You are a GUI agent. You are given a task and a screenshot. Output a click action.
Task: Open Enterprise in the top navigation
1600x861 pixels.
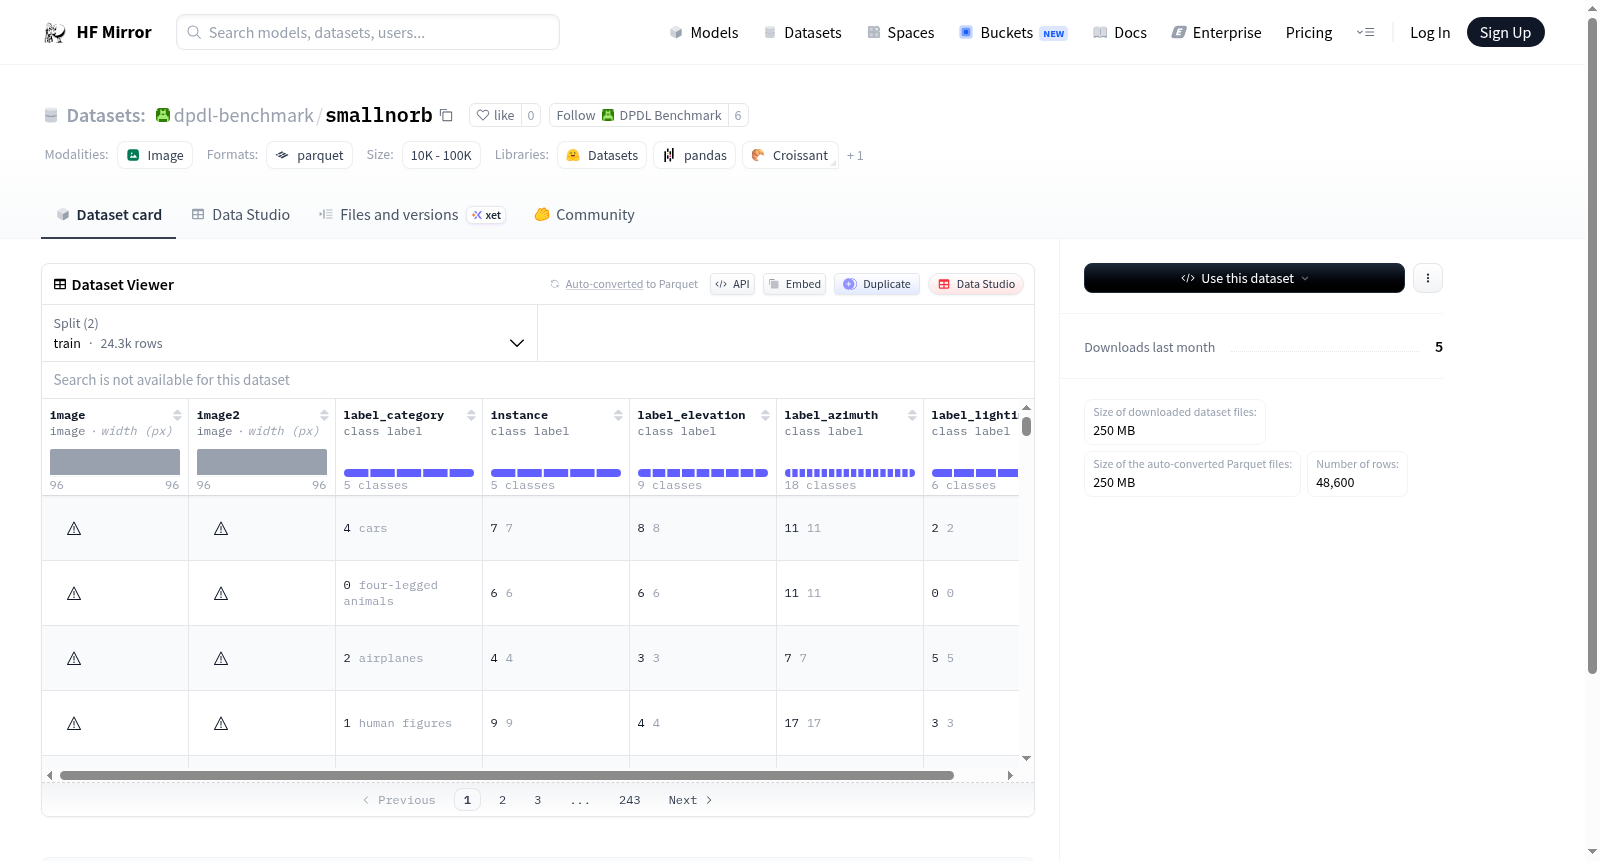(1216, 33)
